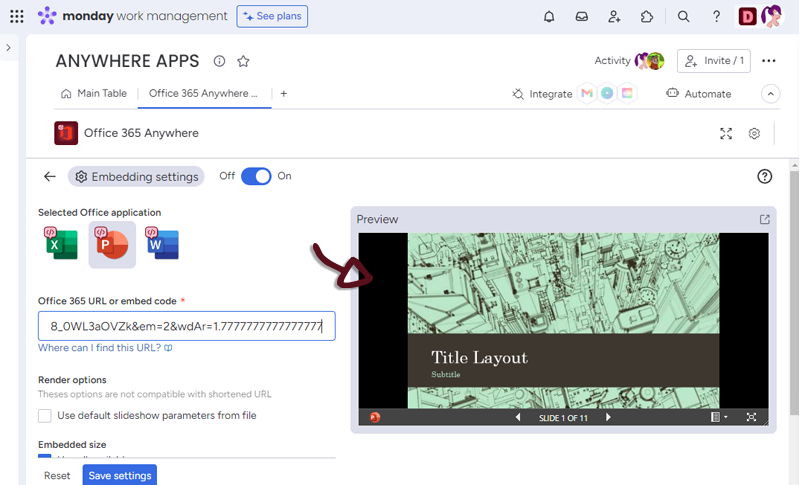Click the search magnifier icon
This screenshot has width=800, height=485.
click(684, 16)
